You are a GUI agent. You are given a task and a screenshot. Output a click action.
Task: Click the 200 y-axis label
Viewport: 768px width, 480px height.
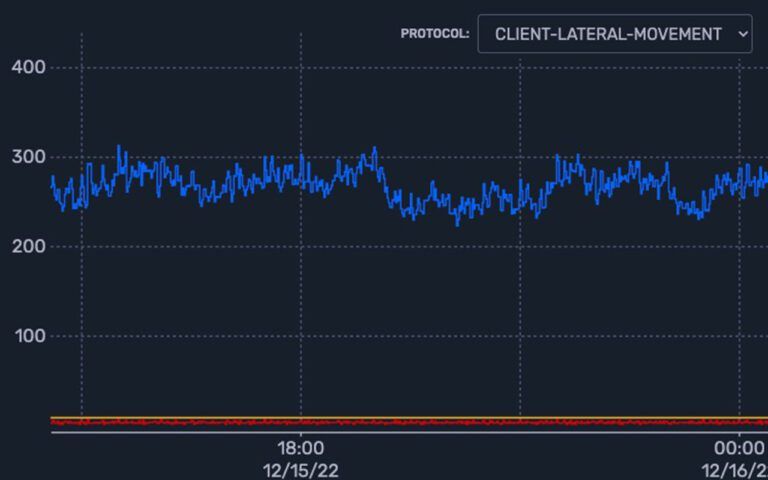tap(28, 246)
